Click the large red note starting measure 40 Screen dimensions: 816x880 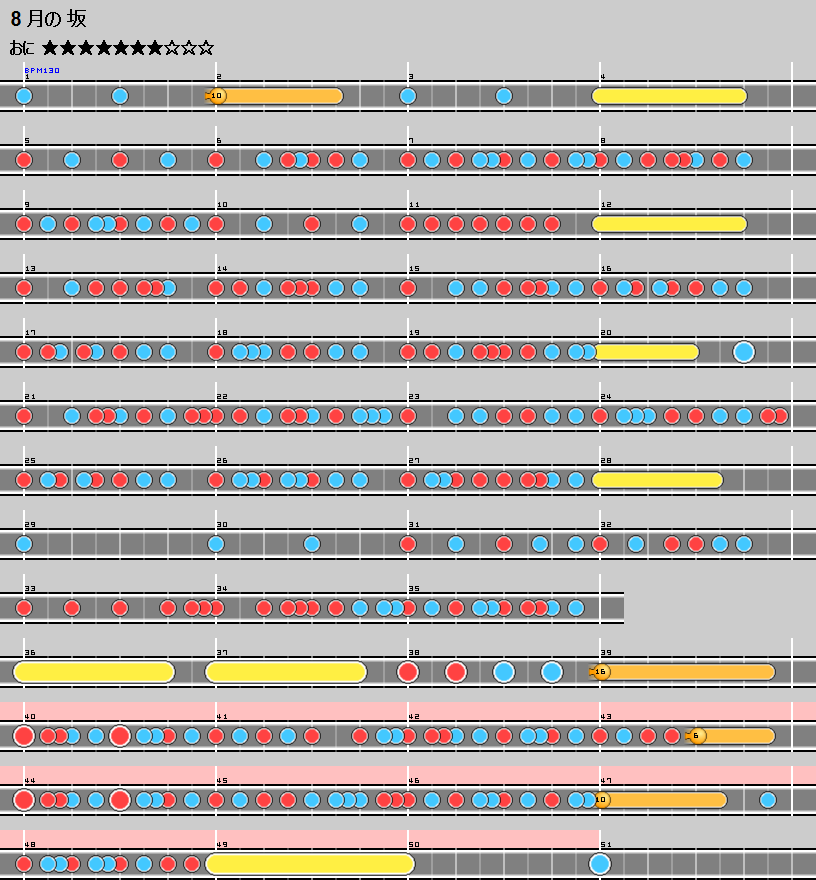click(24, 736)
